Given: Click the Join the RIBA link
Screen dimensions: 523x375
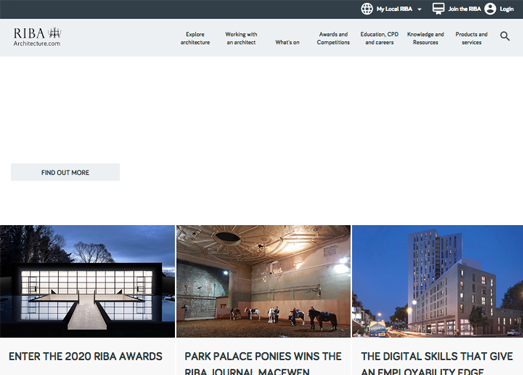Looking at the screenshot, I should pyautogui.click(x=464, y=9).
